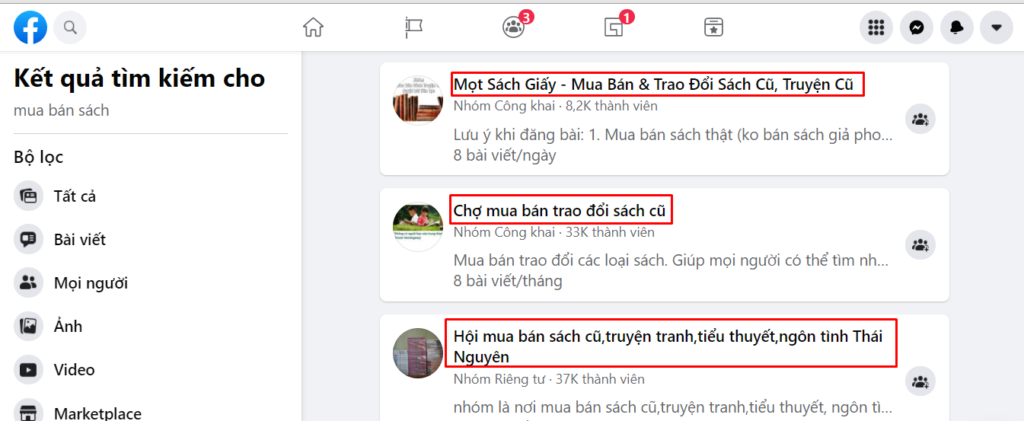This screenshot has width=1024, height=421.
Task: Select the Ảnh filter
Action: click(150, 326)
